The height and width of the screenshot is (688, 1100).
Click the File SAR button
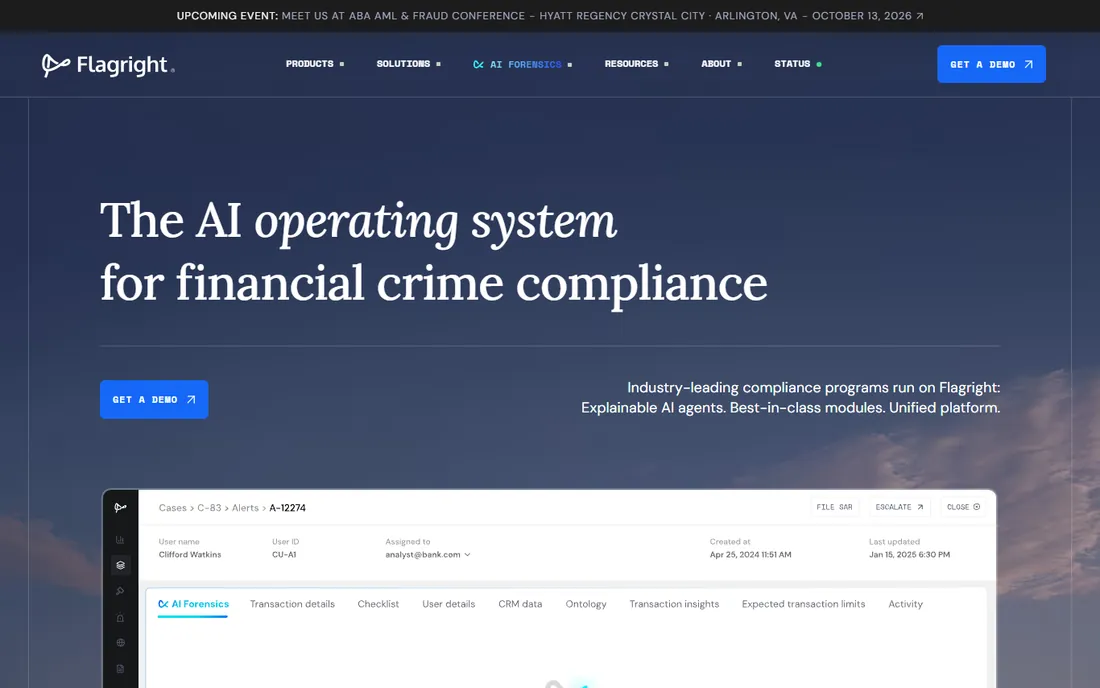(x=834, y=507)
